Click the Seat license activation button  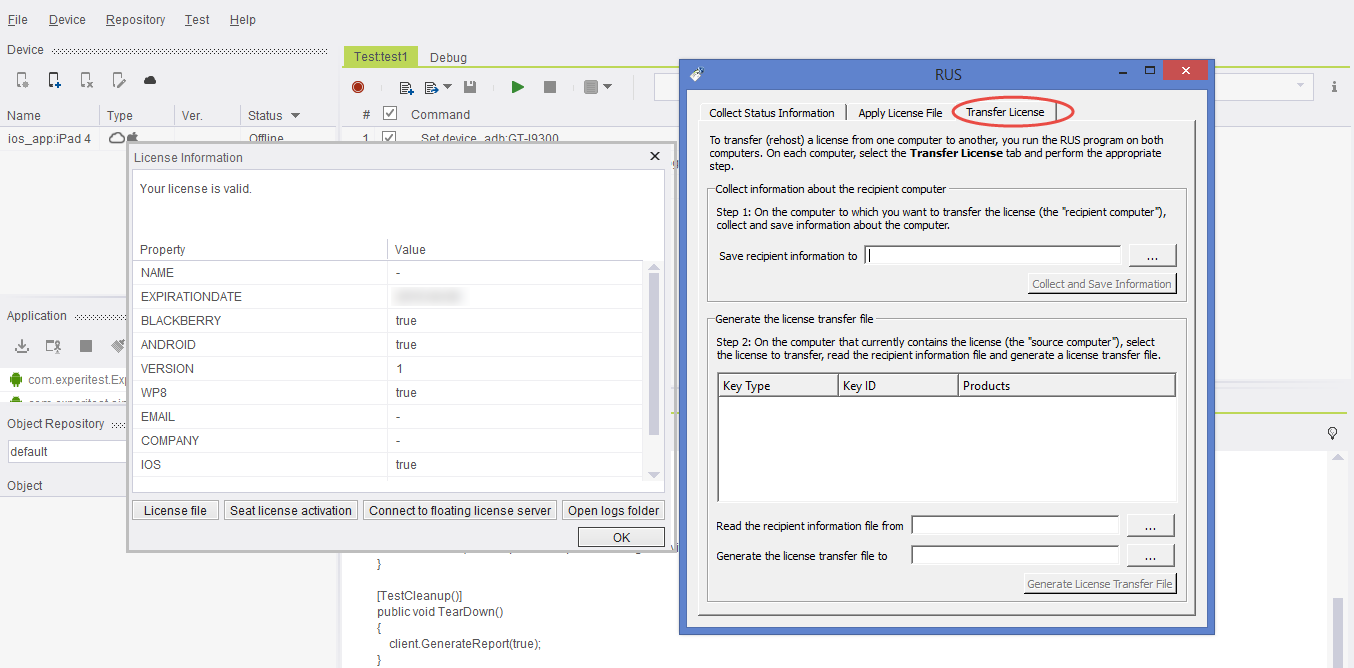coord(291,510)
